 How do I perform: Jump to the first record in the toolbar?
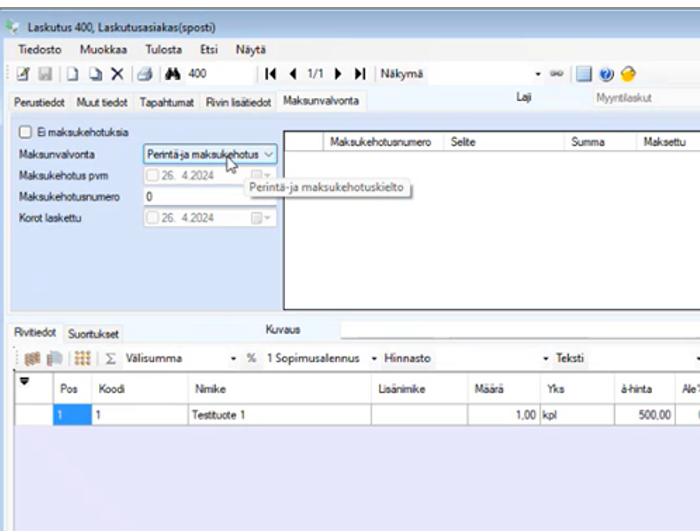coord(270,74)
